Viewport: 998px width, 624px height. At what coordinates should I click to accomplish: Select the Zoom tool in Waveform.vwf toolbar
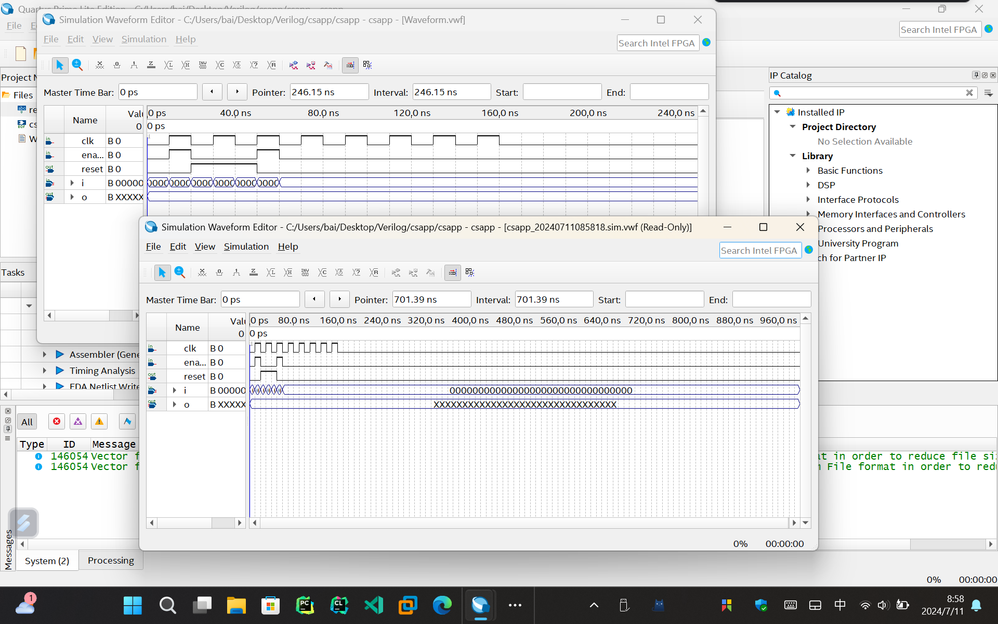click(77, 65)
